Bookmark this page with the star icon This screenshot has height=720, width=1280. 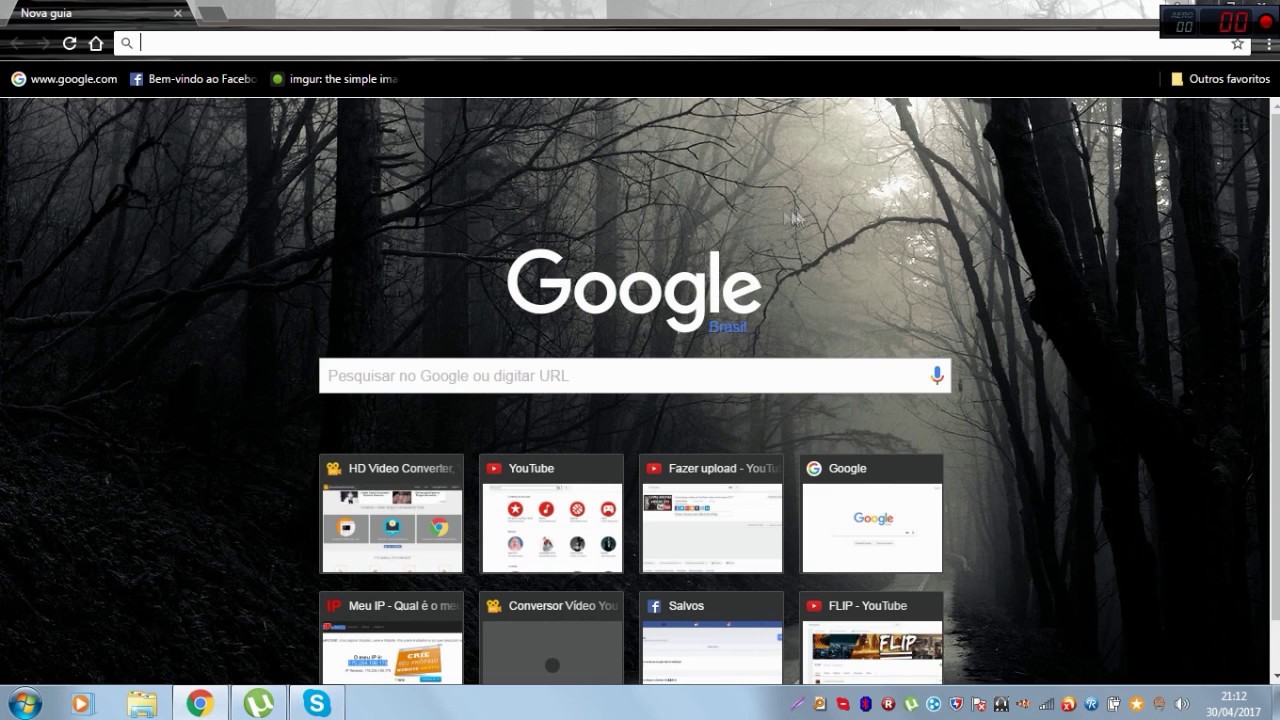click(1237, 43)
